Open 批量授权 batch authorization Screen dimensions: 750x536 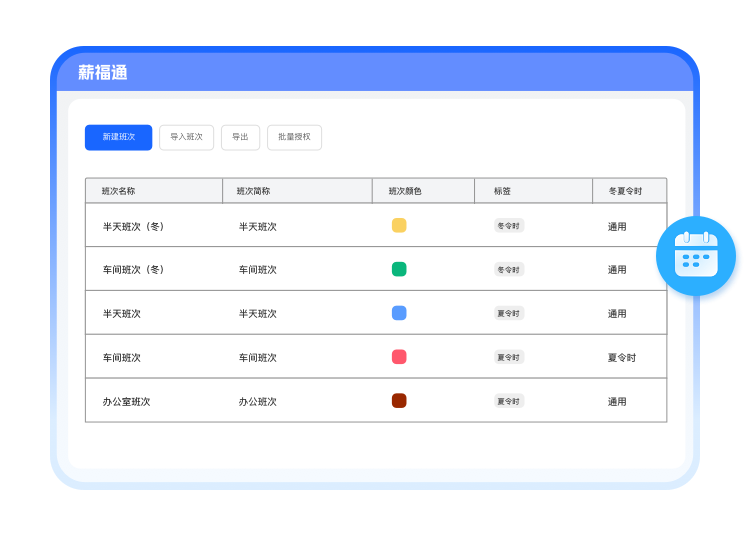[294, 137]
